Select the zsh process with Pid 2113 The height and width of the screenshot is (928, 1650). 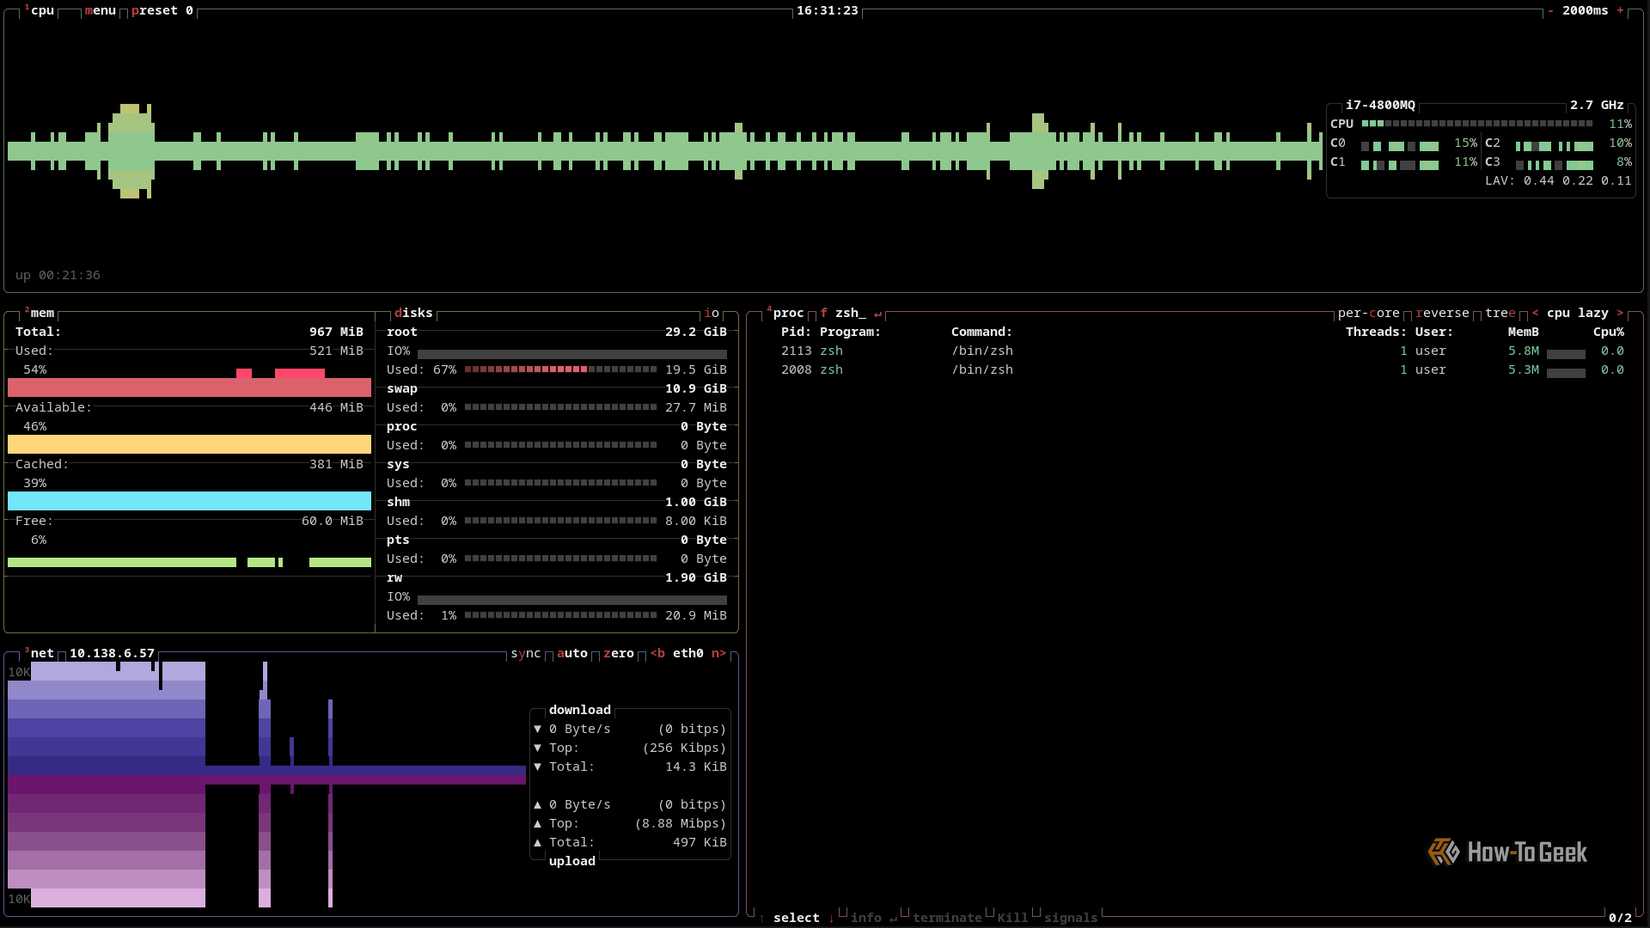[900, 350]
